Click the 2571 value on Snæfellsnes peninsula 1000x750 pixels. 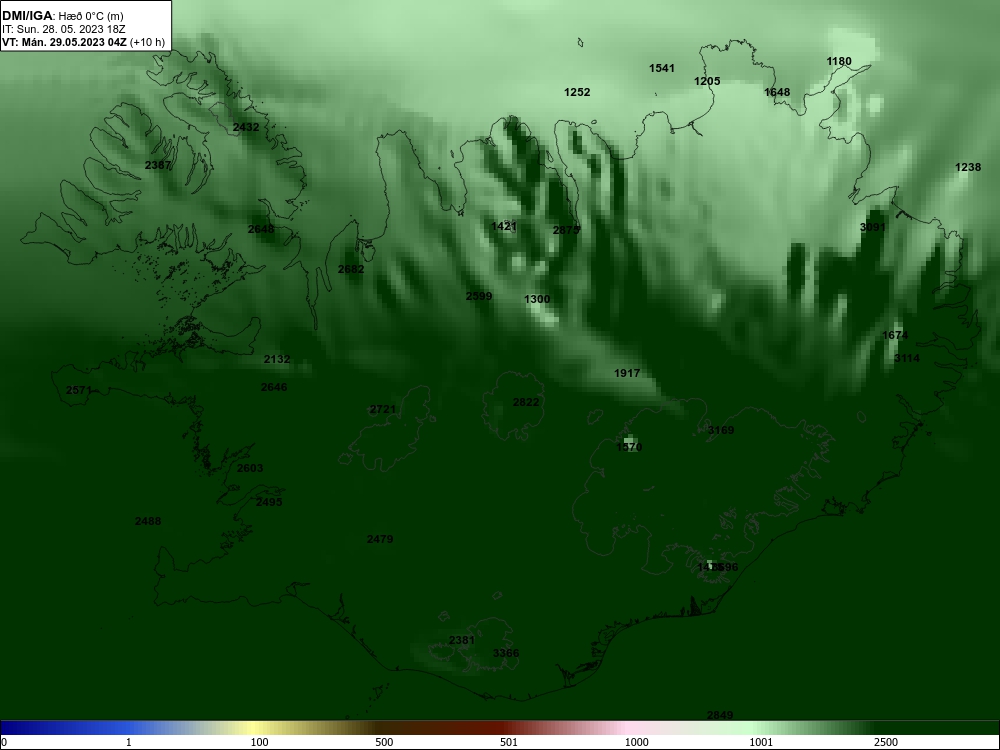[x=79, y=390]
